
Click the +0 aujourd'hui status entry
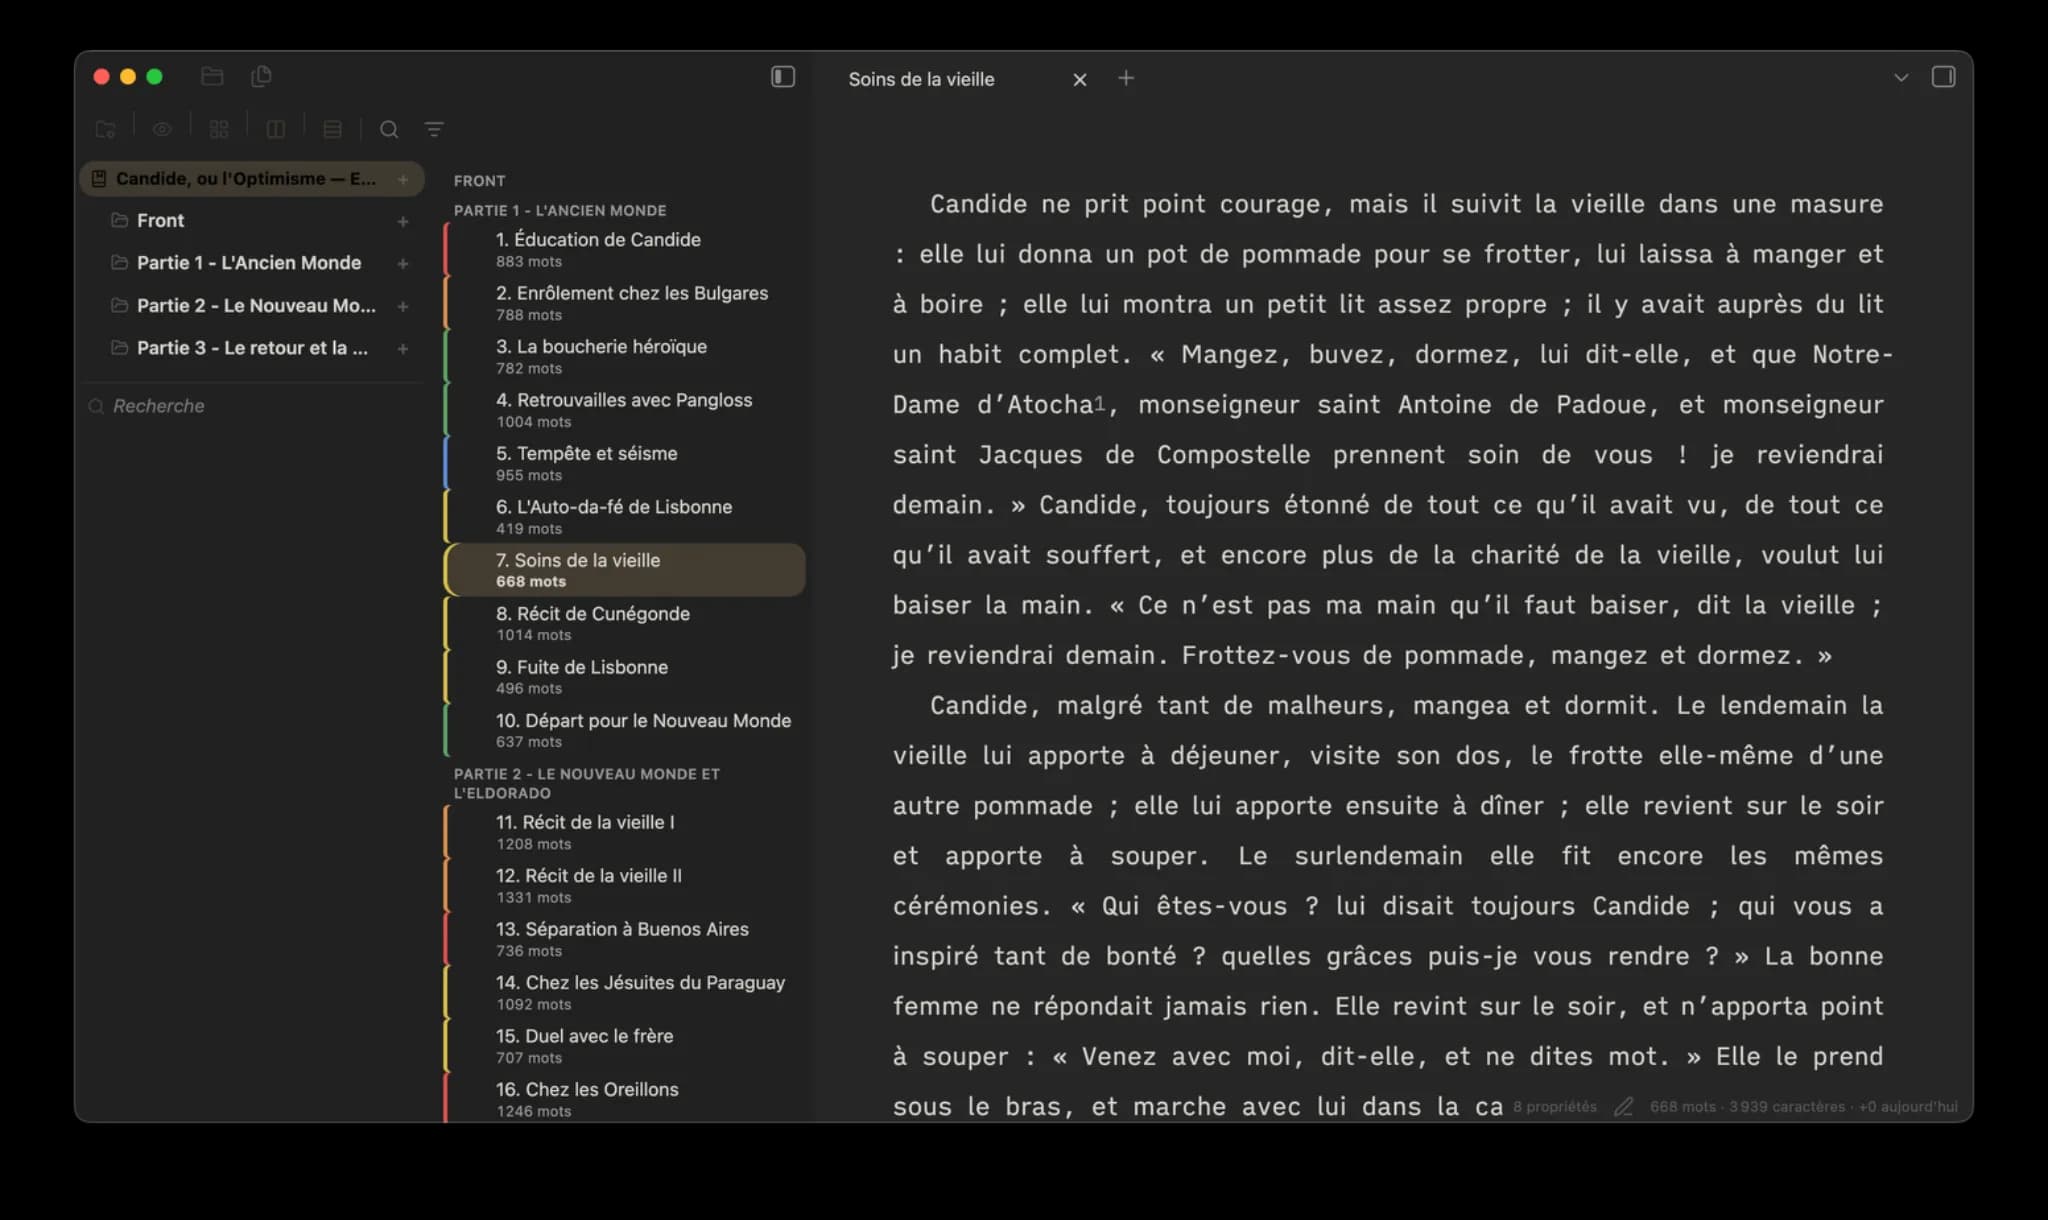pyautogui.click(x=1908, y=1106)
